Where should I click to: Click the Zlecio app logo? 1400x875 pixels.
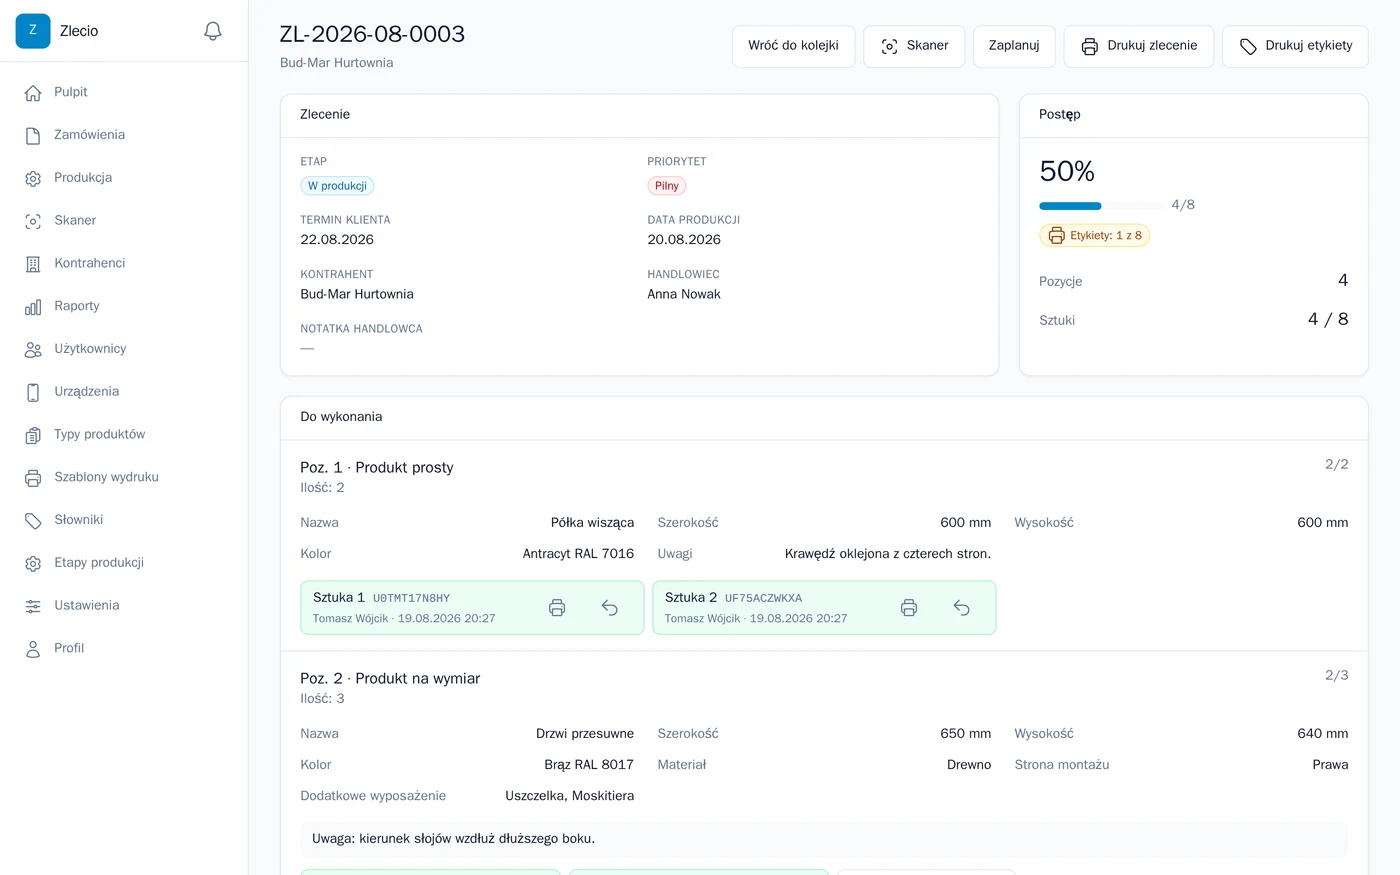tap(33, 31)
